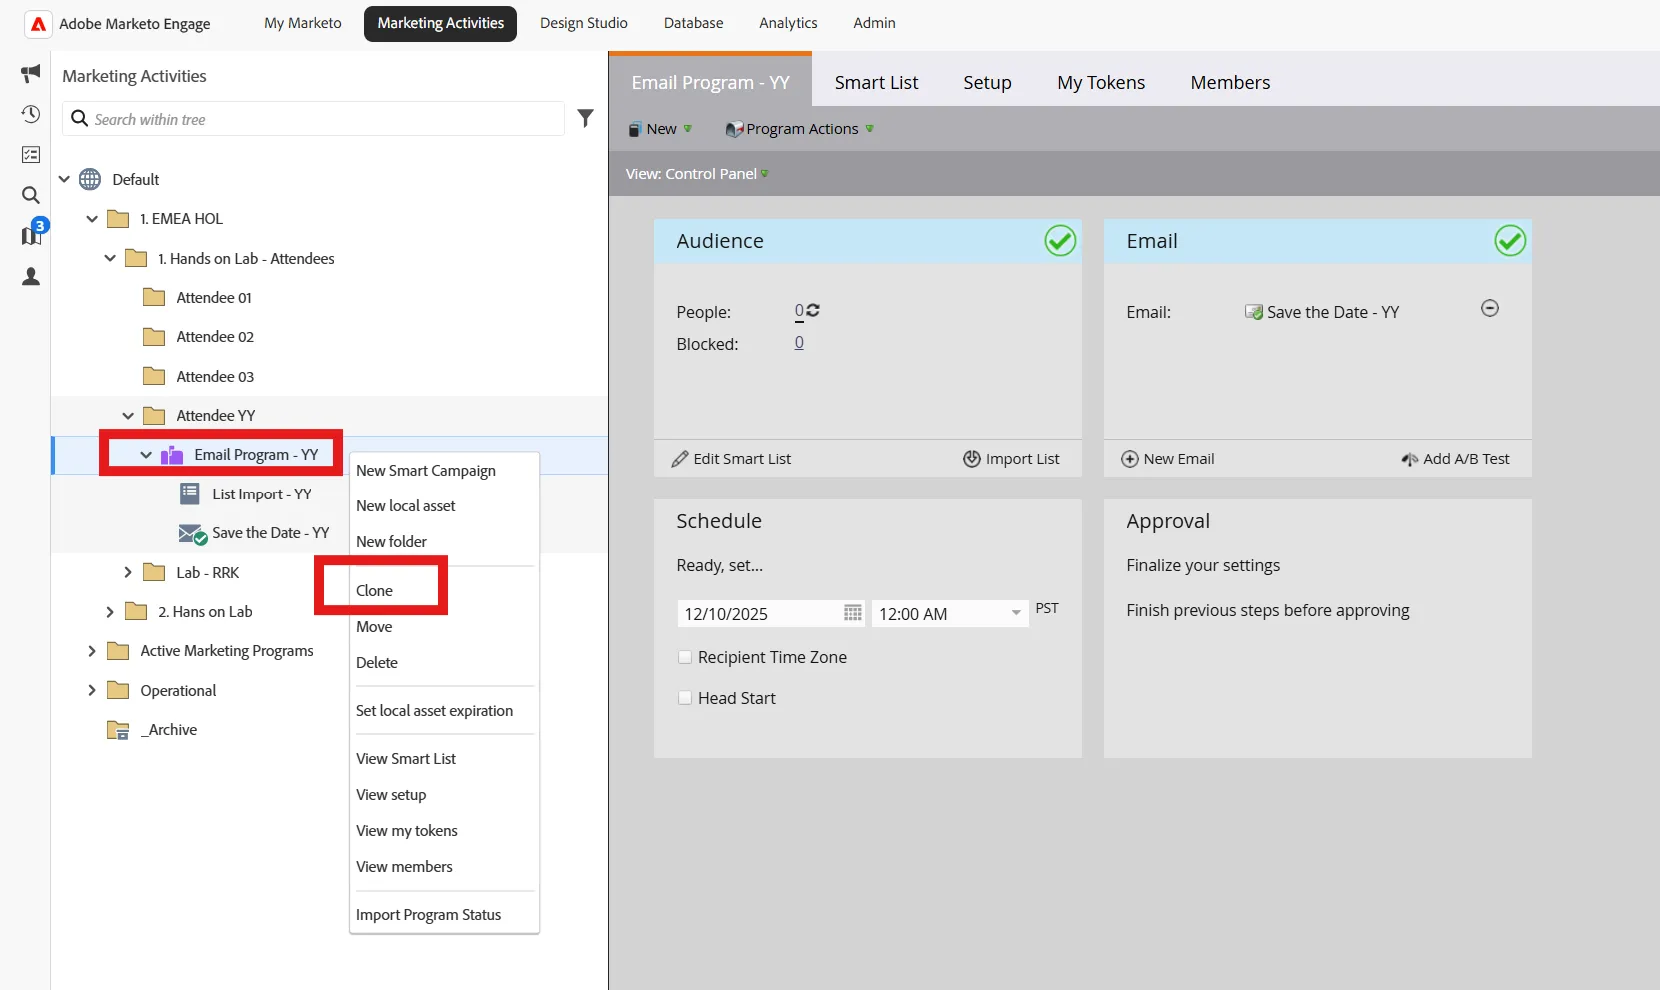Select the List Import - YY list icon

click(x=190, y=493)
